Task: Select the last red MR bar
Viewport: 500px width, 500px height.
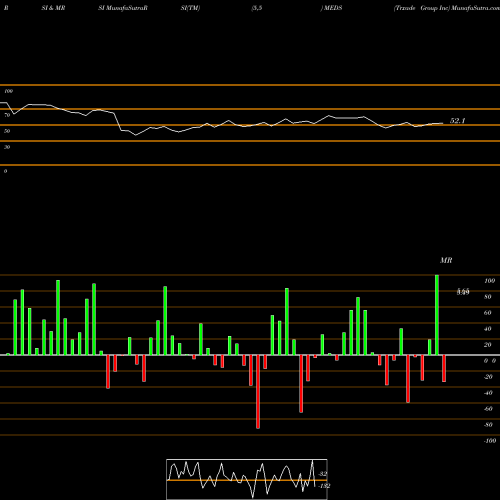Action: pyautogui.click(x=444, y=368)
